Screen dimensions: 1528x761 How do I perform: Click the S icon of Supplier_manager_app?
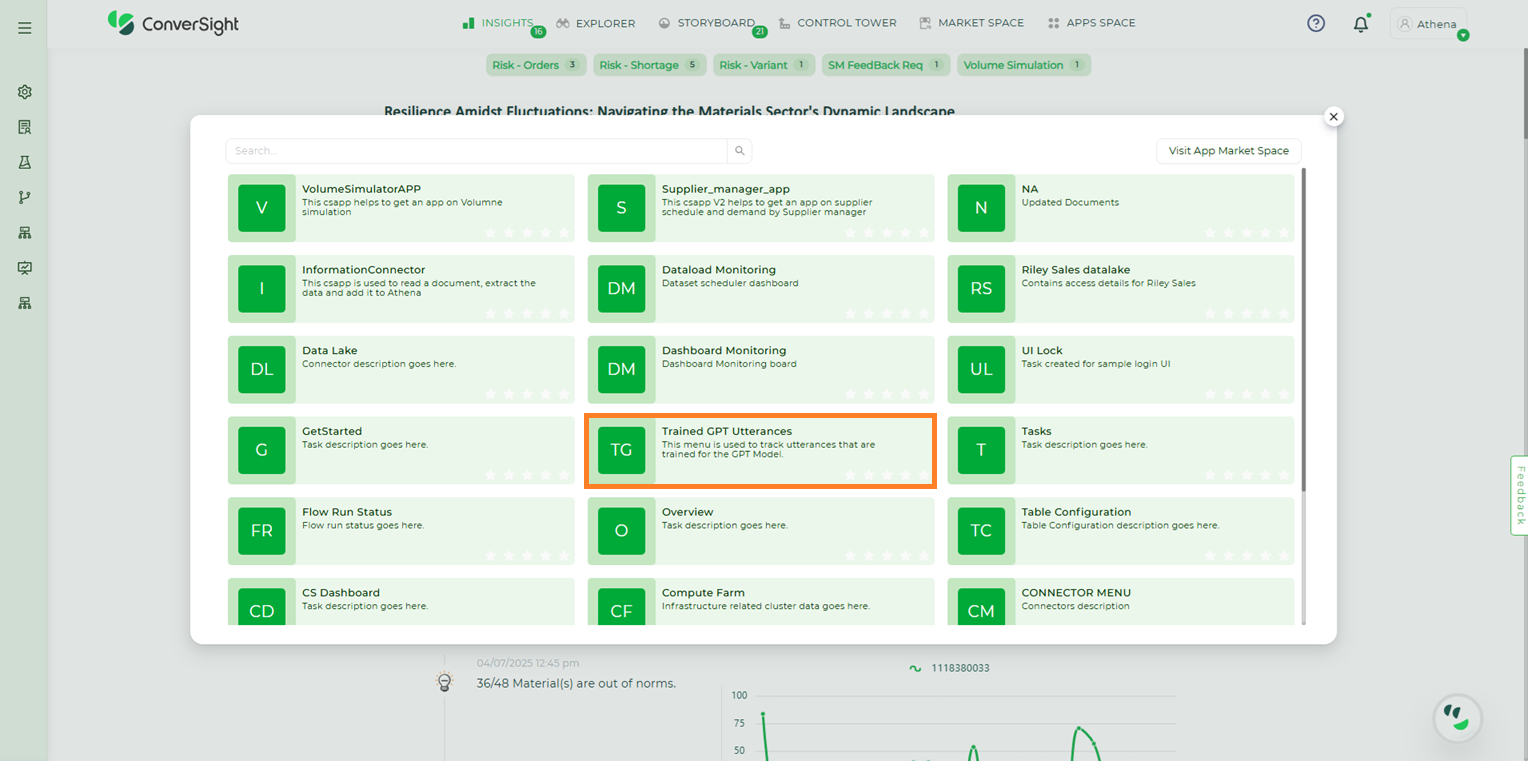pos(621,208)
